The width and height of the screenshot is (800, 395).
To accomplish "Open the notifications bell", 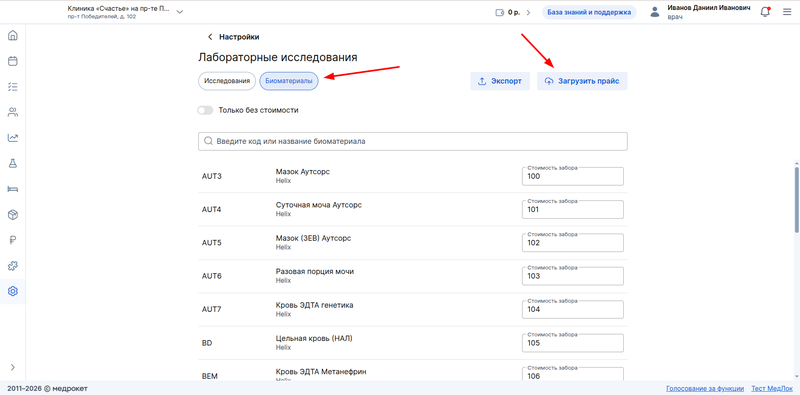I will pyautogui.click(x=765, y=12).
